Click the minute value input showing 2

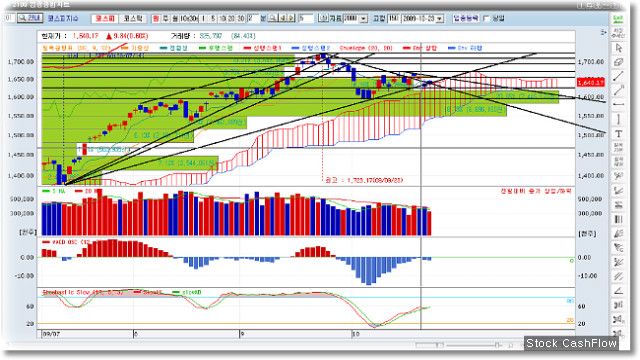point(253,18)
